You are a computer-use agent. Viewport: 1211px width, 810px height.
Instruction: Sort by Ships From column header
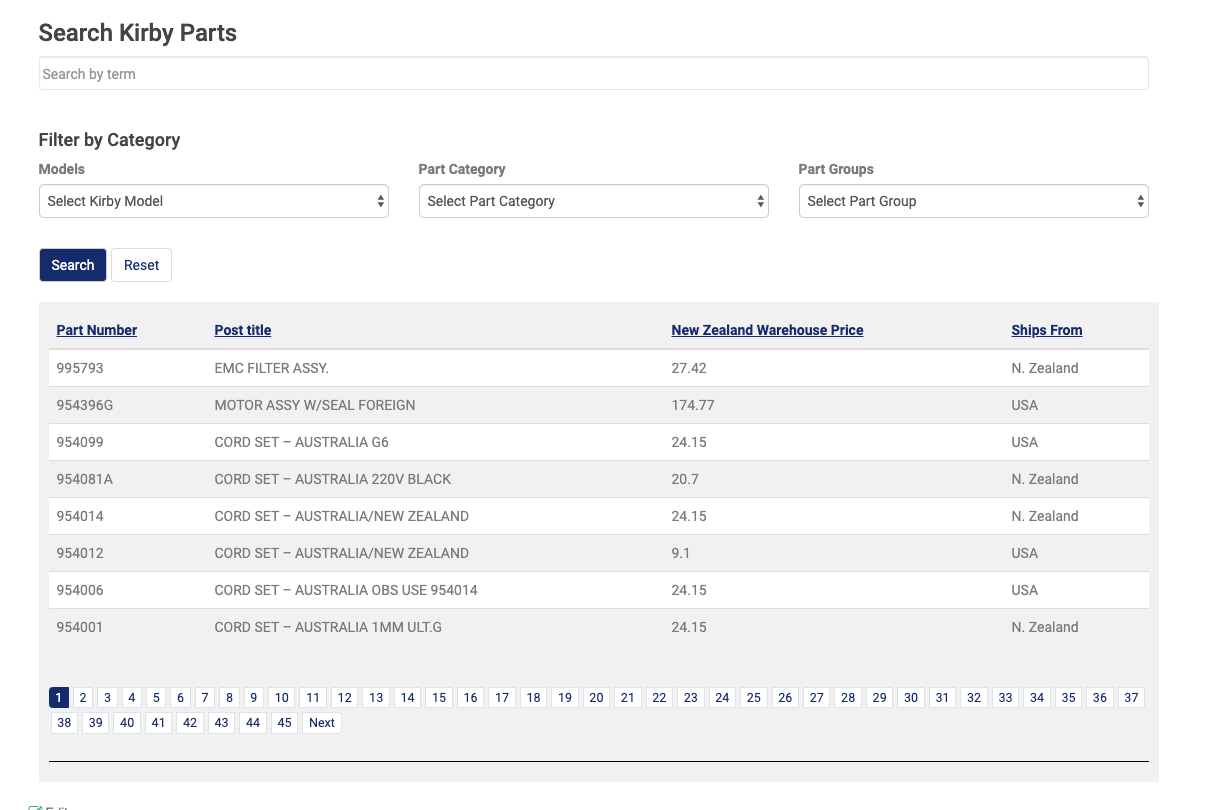pos(1047,330)
